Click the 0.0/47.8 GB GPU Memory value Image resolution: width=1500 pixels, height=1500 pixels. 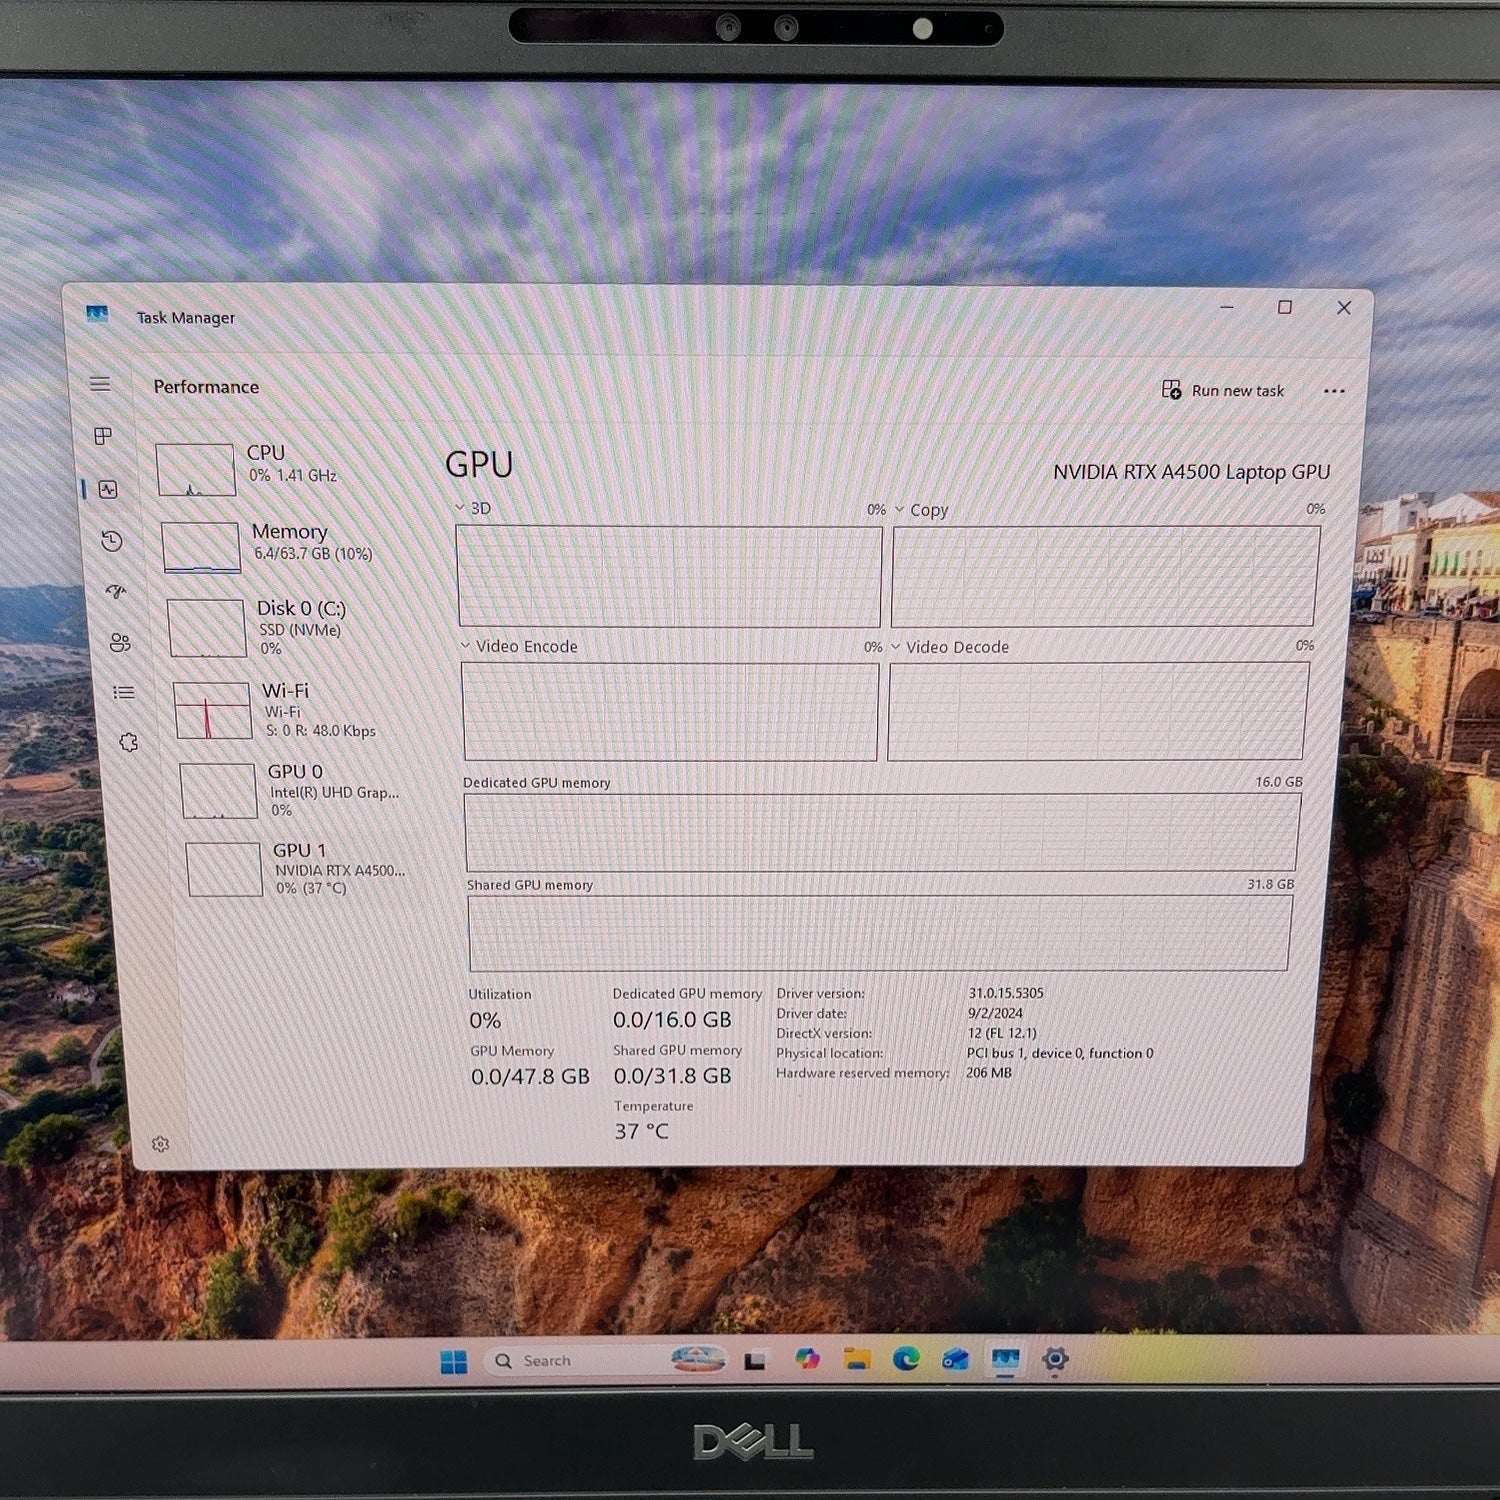point(530,1077)
